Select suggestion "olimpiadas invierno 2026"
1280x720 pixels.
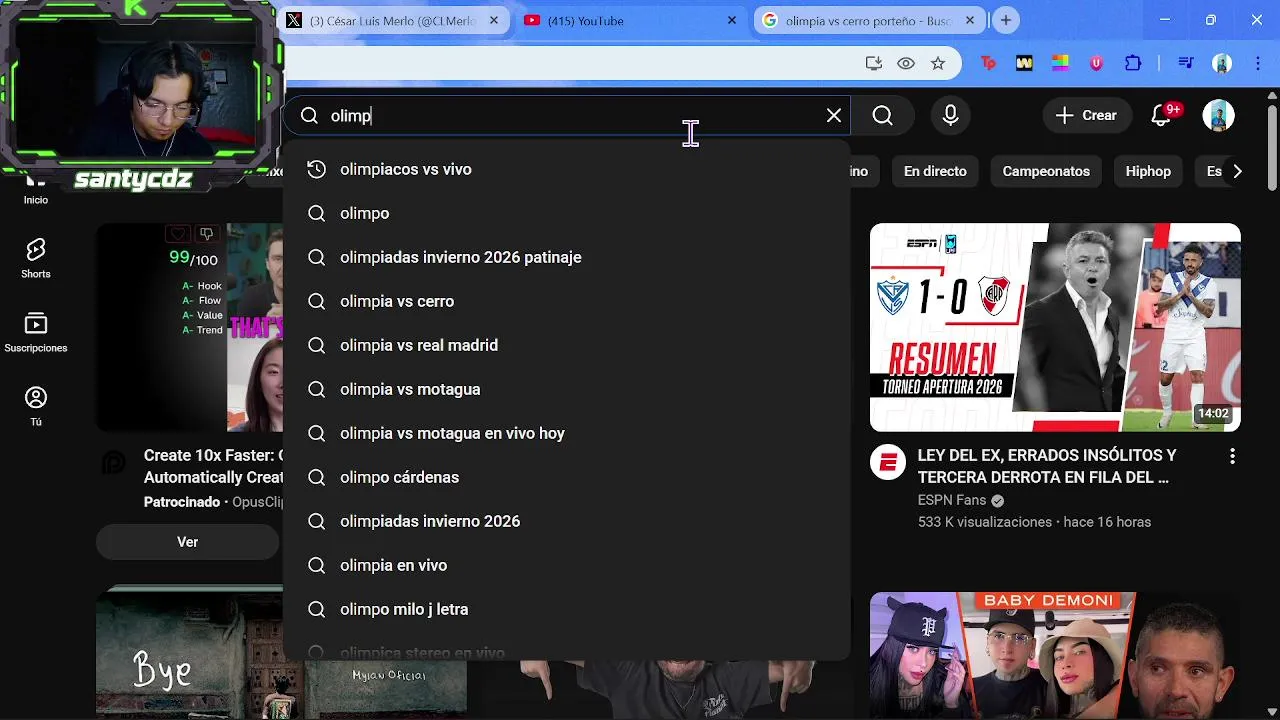point(566,521)
